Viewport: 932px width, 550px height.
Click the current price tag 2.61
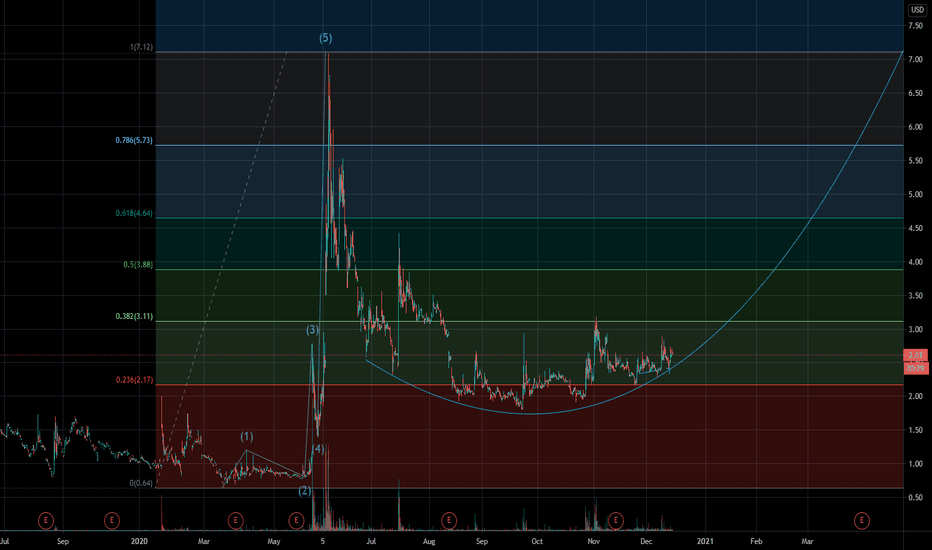[915, 355]
